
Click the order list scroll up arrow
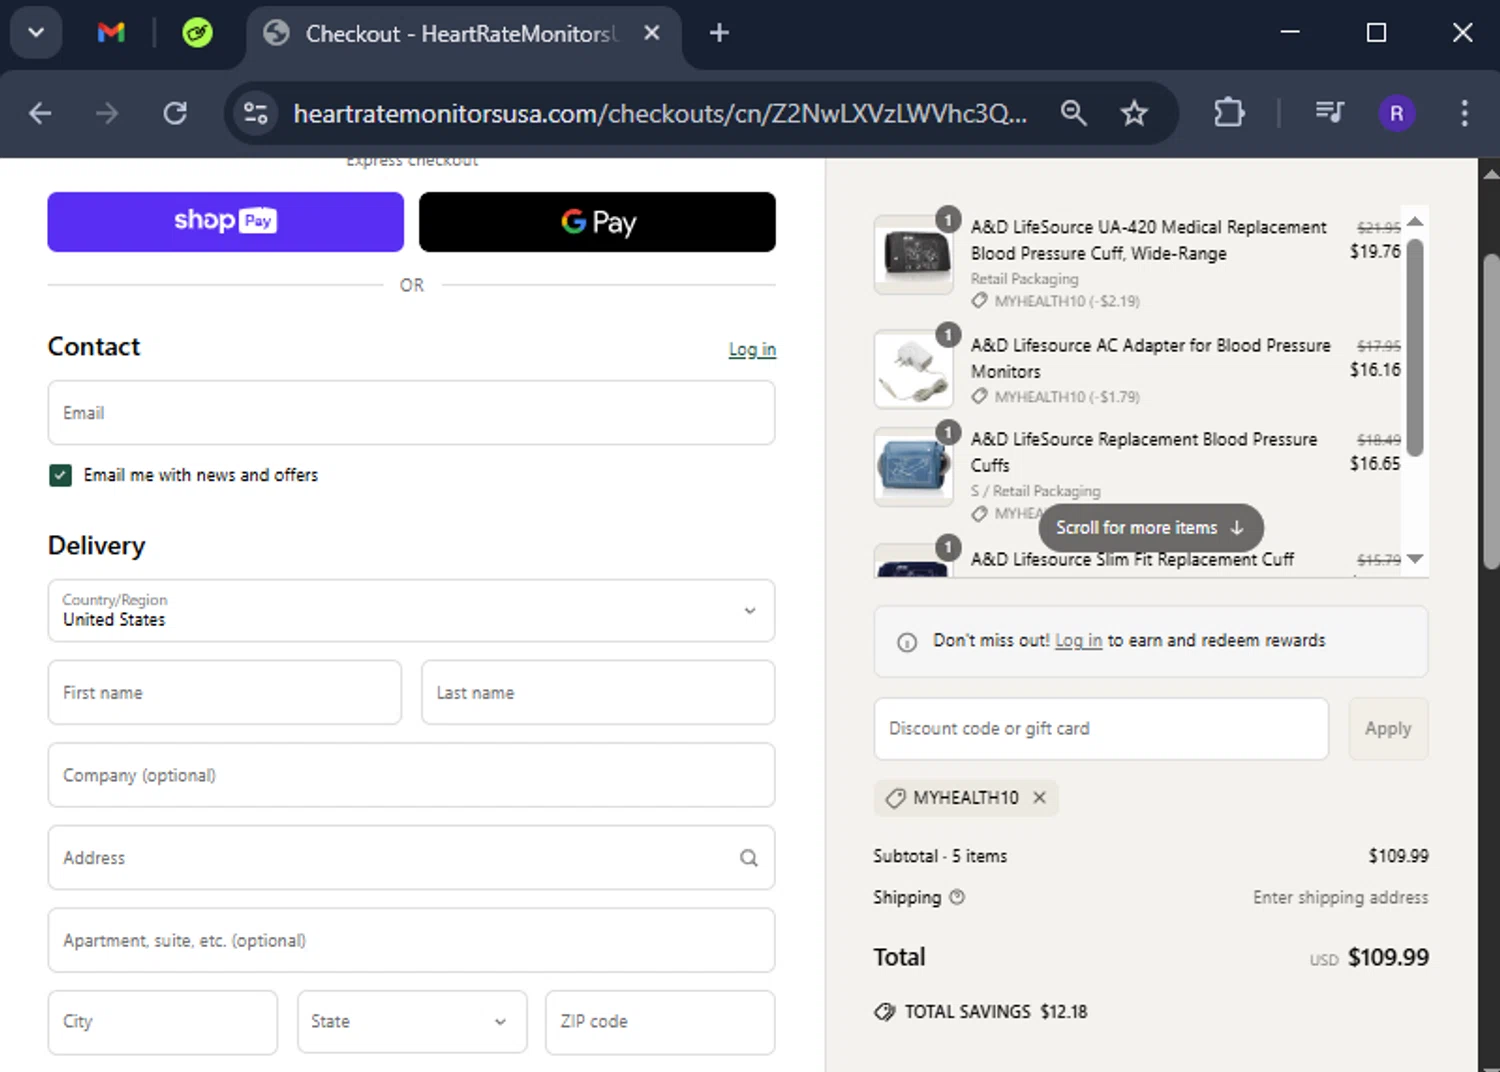pos(1415,222)
